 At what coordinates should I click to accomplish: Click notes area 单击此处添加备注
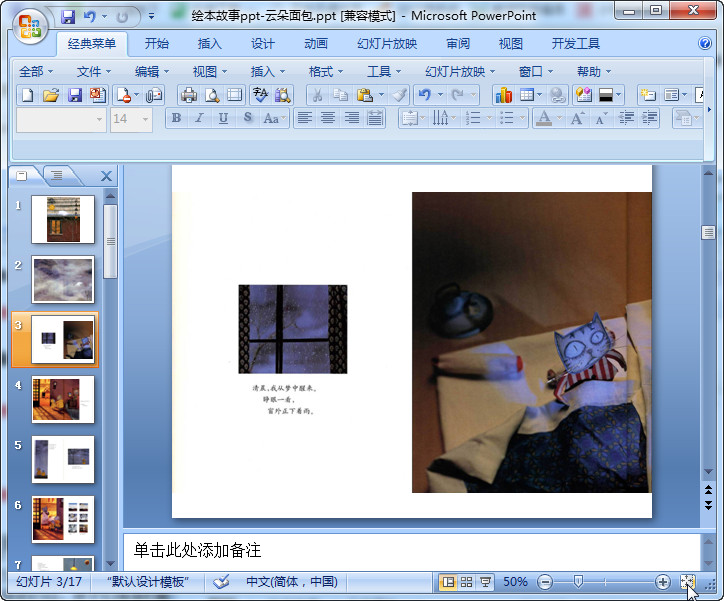(x=412, y=551)
